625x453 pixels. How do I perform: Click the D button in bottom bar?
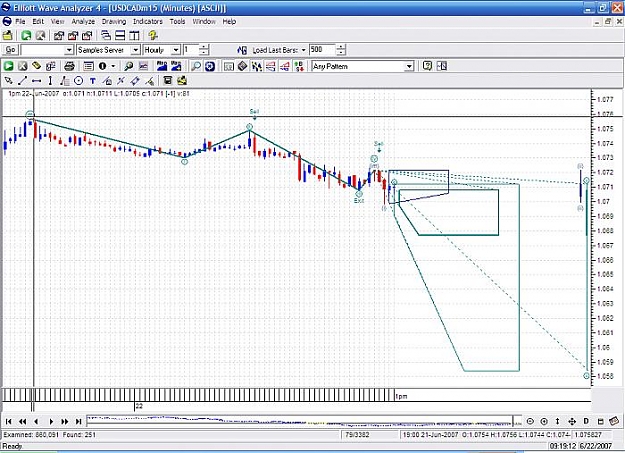click(x=586, y=421)
